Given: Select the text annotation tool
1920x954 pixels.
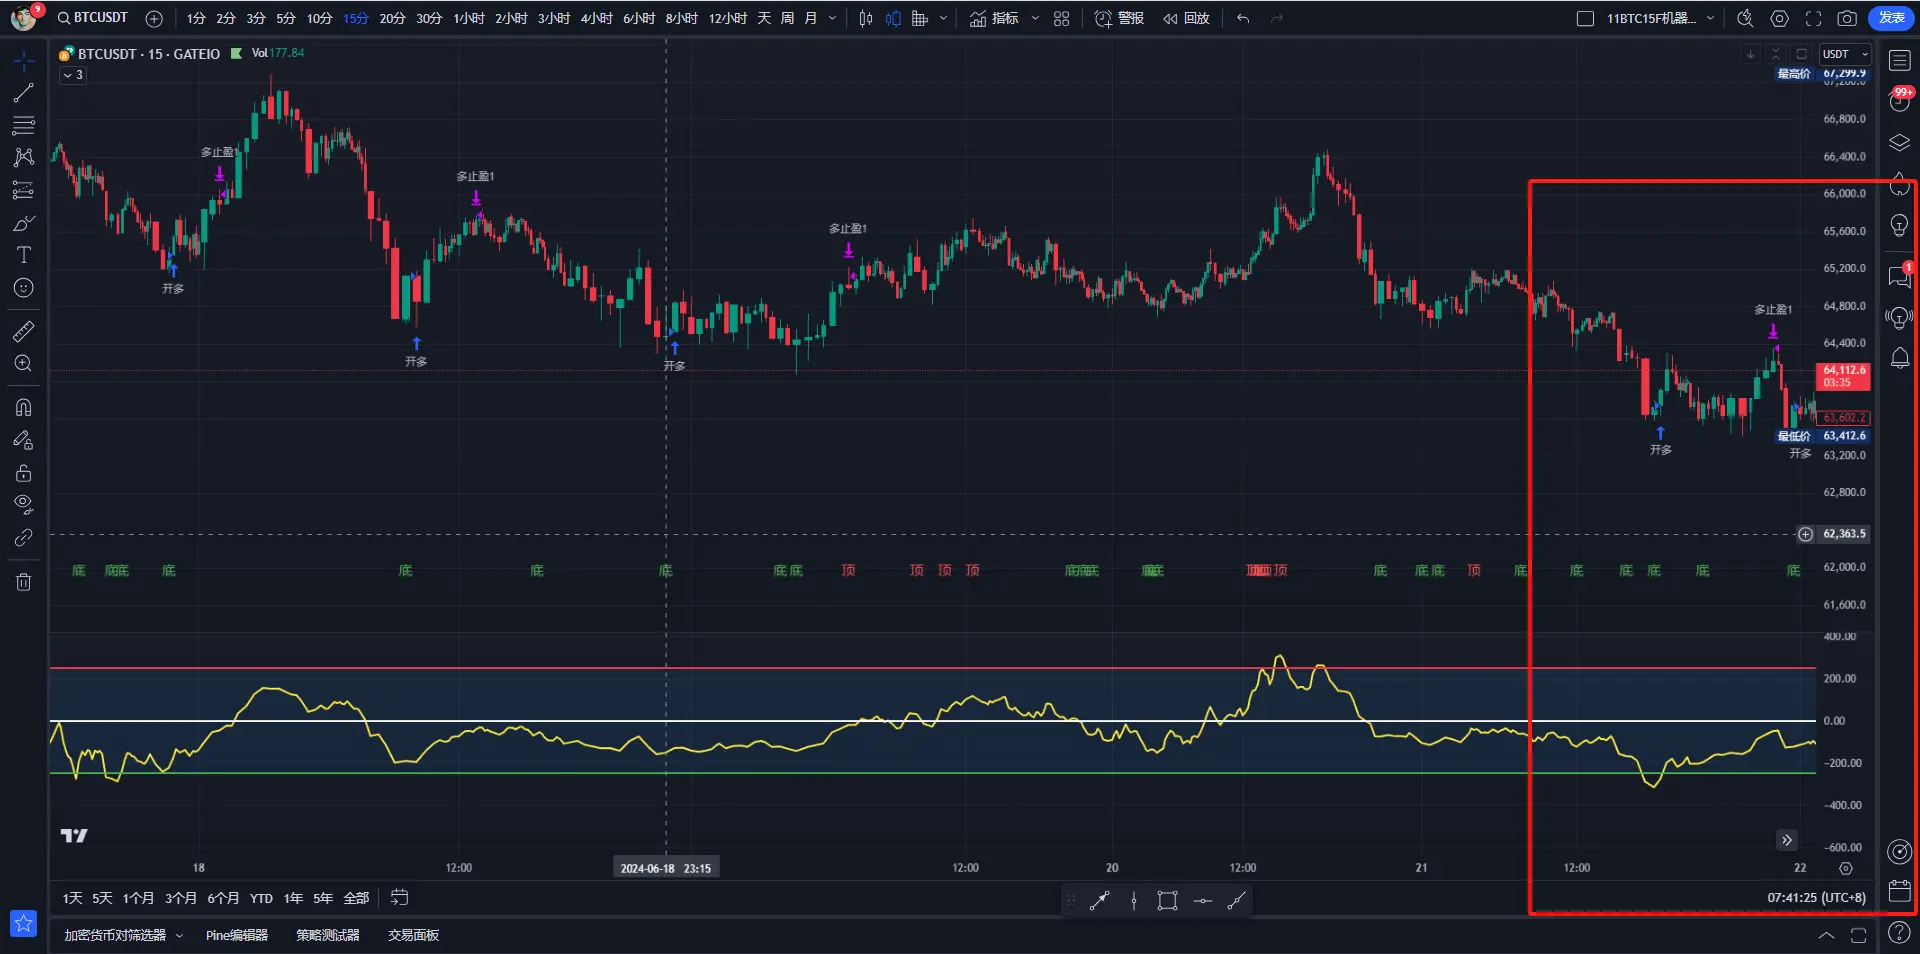Looking at the screenshot, I should (24, 255).
